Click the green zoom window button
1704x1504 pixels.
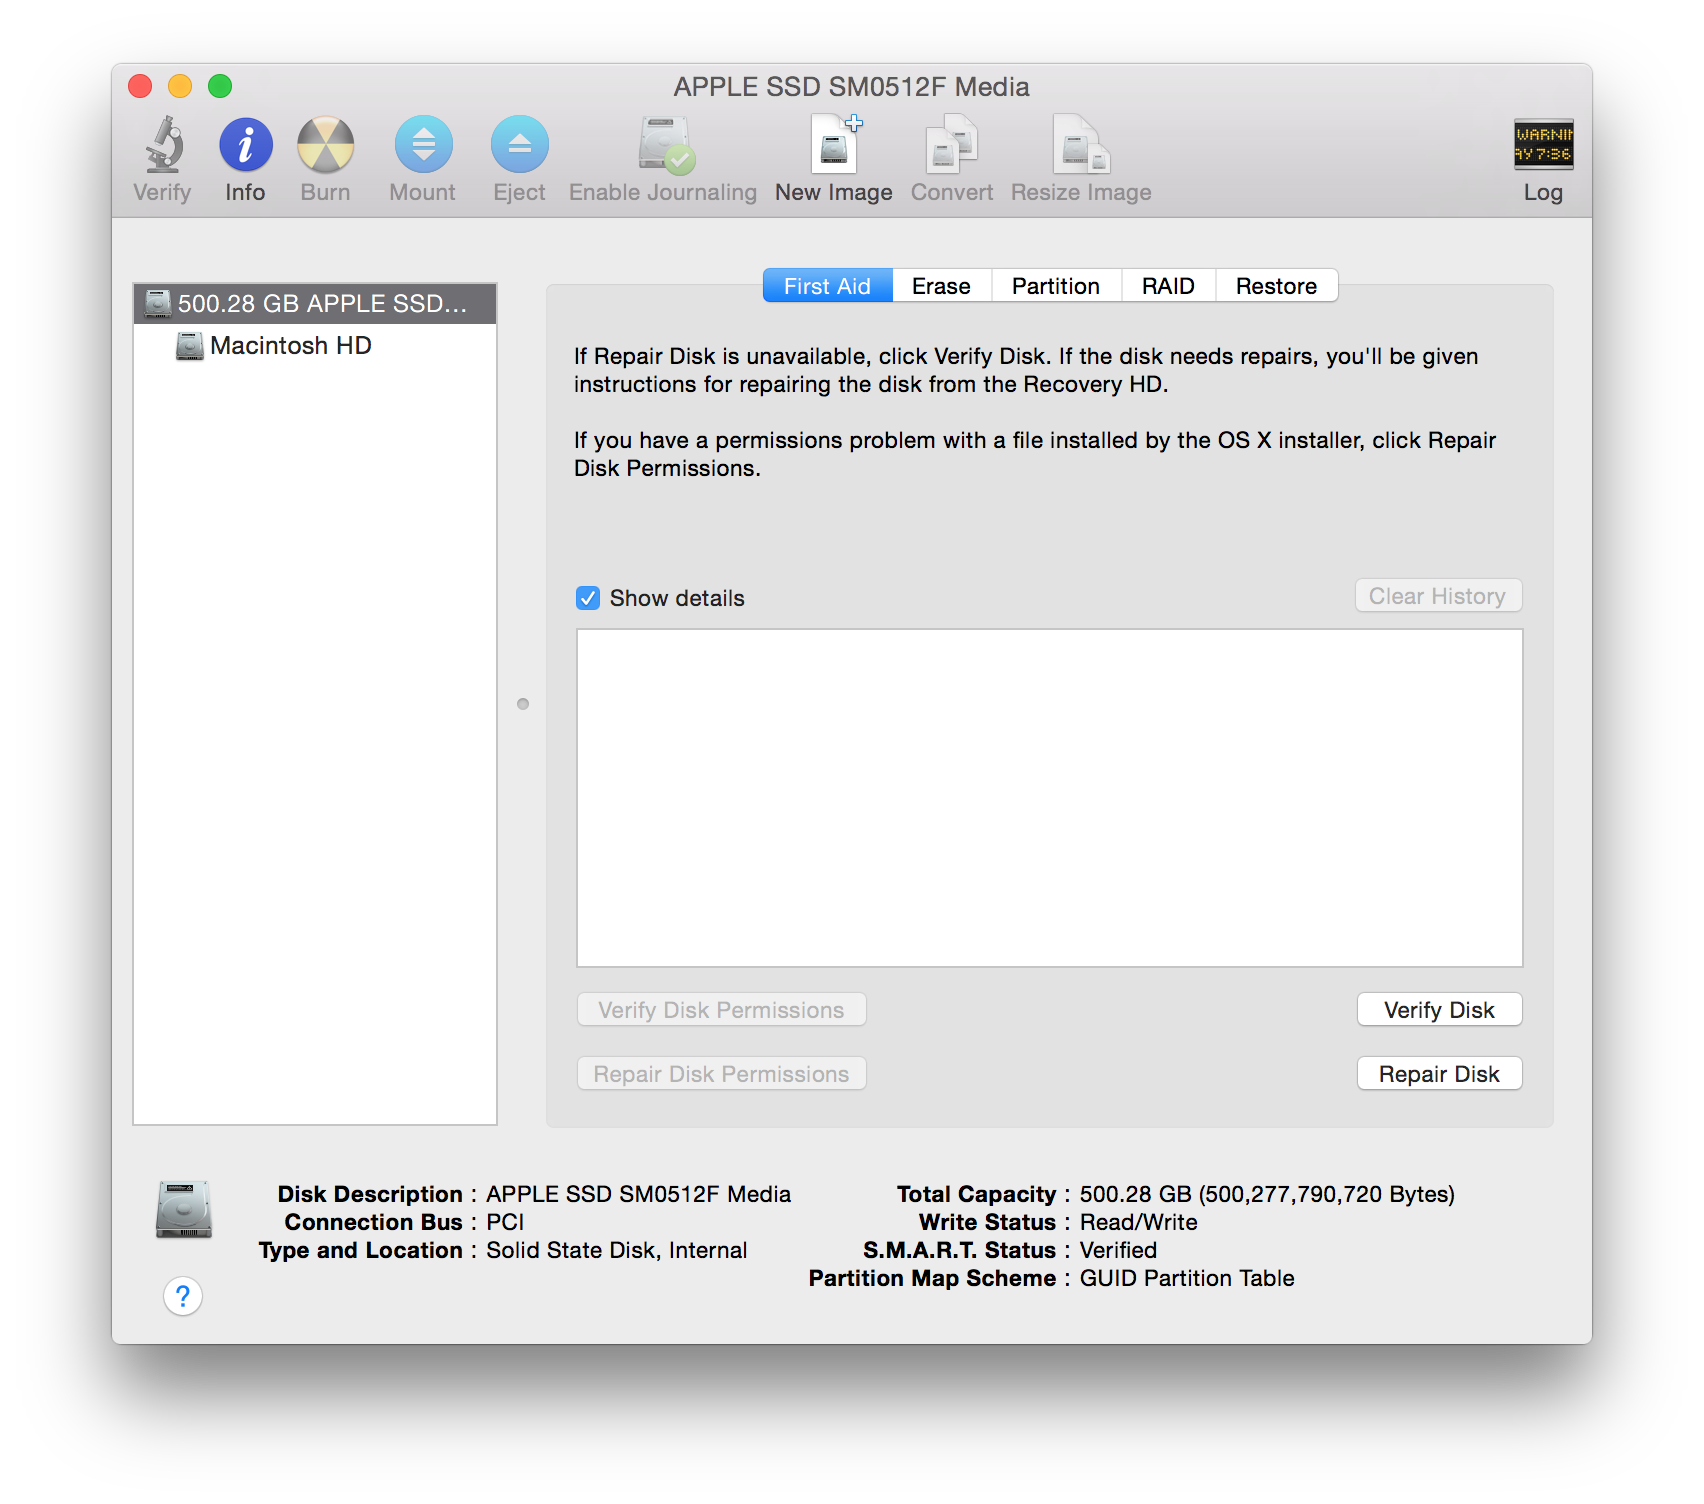220,86
